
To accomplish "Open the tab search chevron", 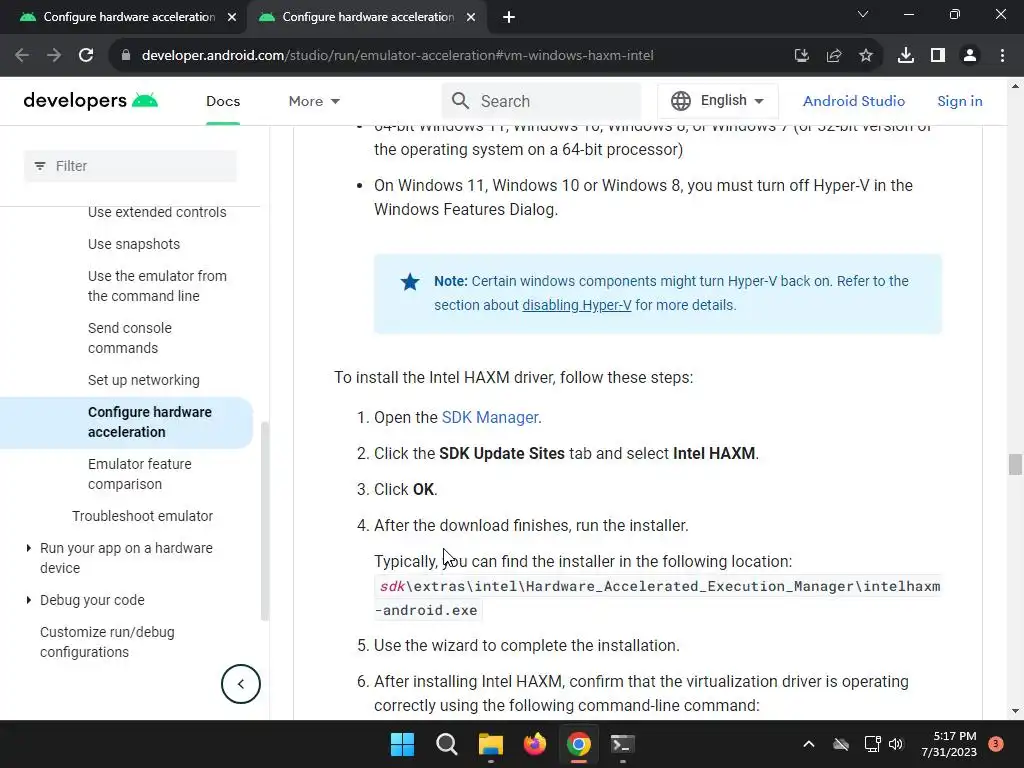I will point(863,14).
